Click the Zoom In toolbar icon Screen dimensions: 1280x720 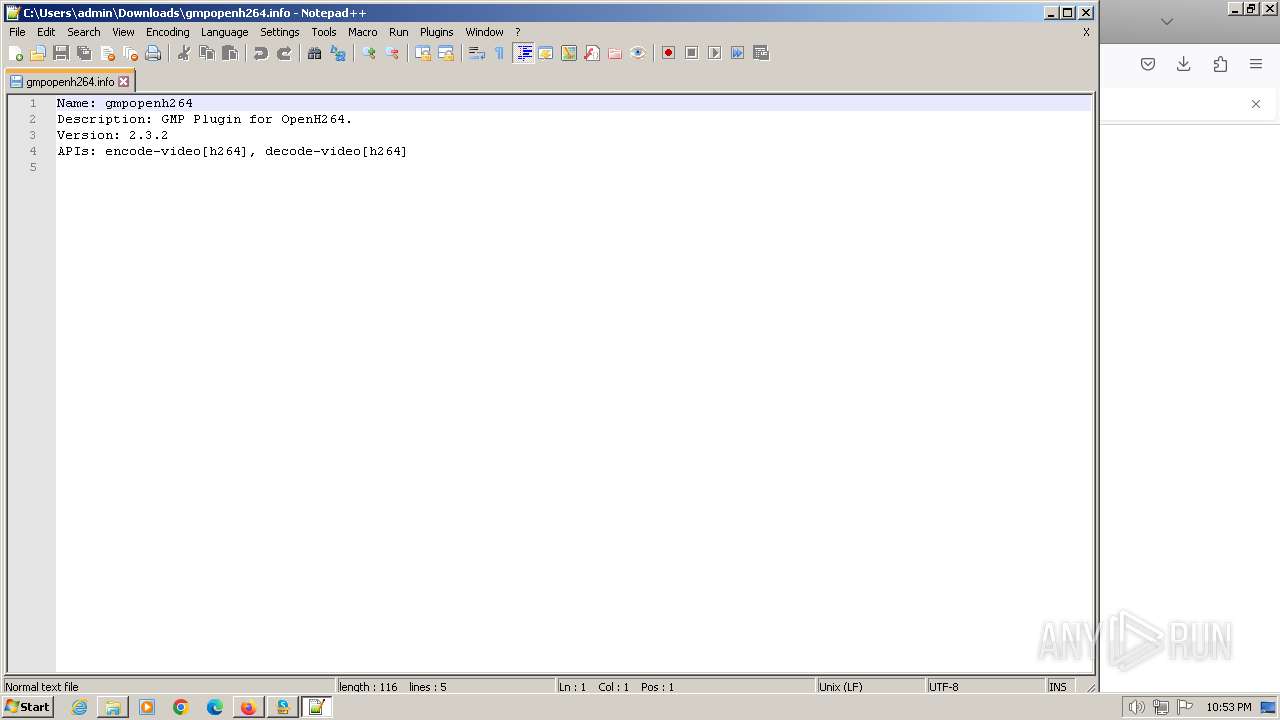click(x=369, y=53)
